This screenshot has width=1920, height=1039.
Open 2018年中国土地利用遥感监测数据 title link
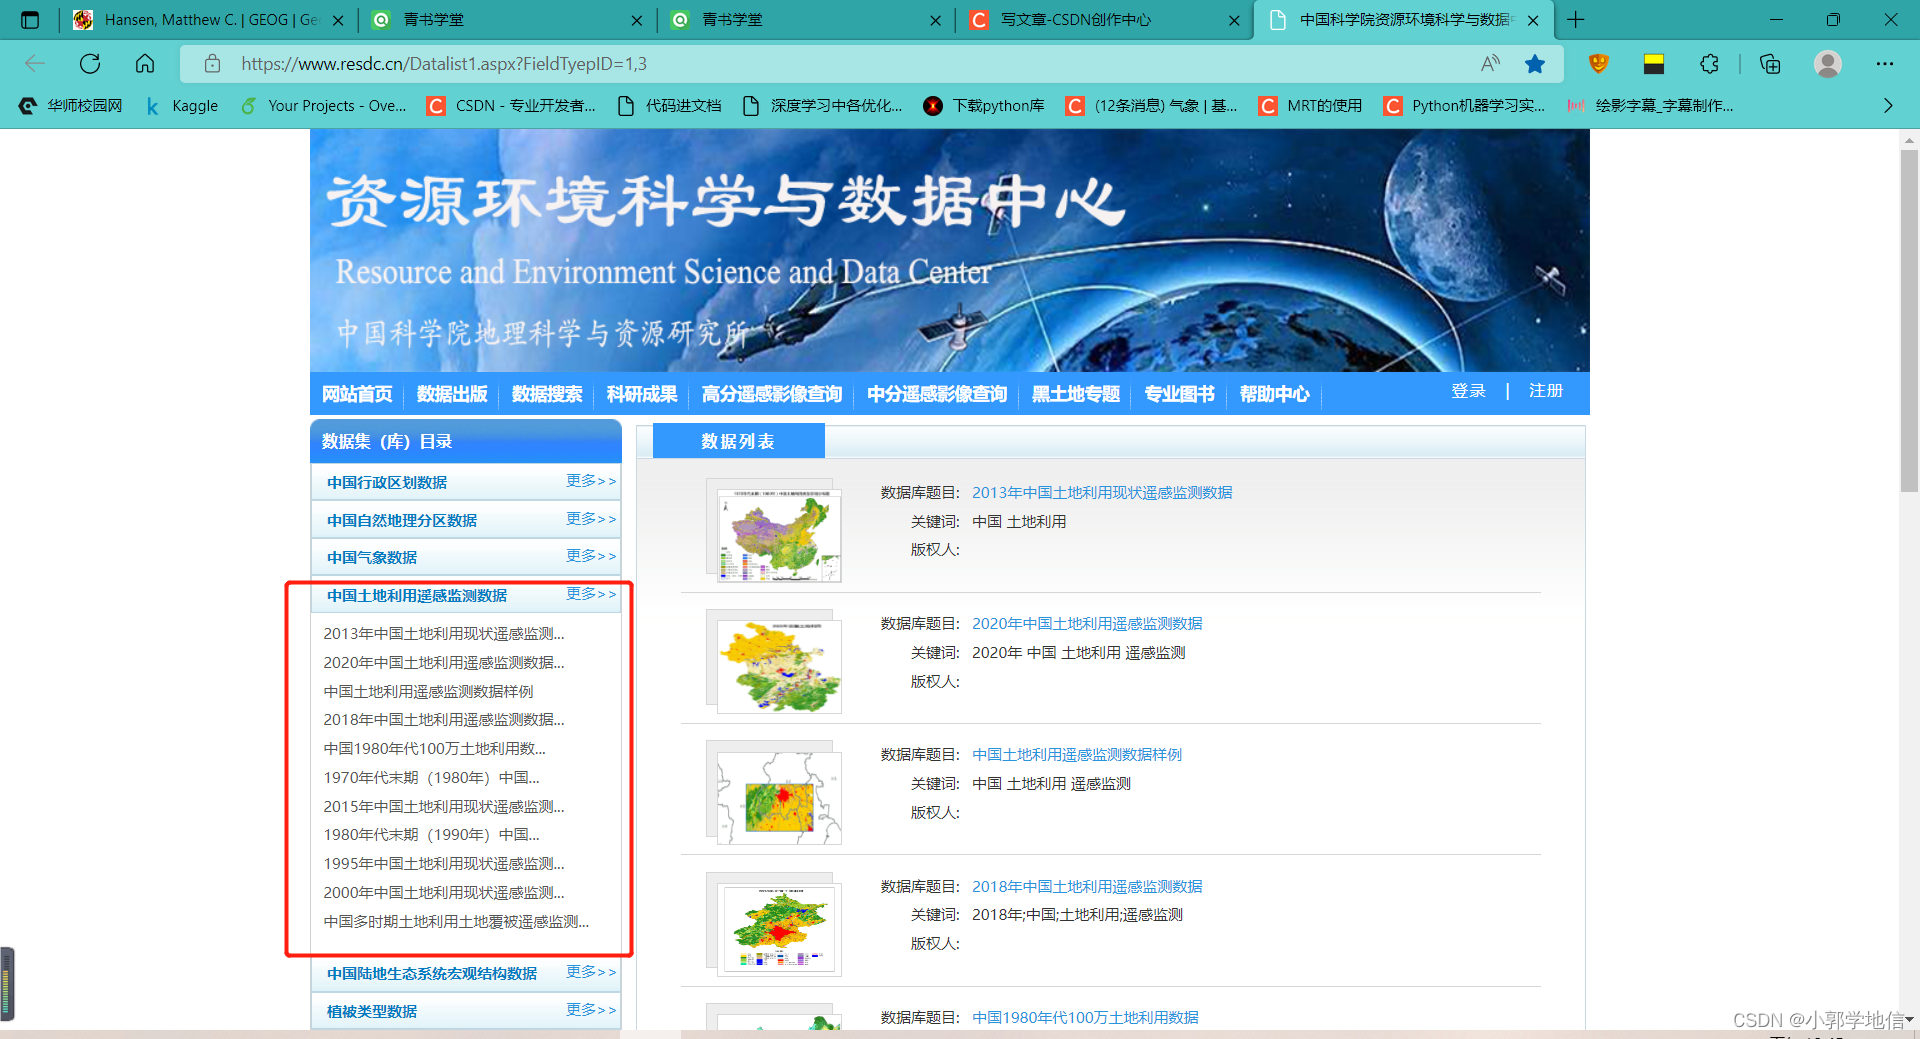1087,887
